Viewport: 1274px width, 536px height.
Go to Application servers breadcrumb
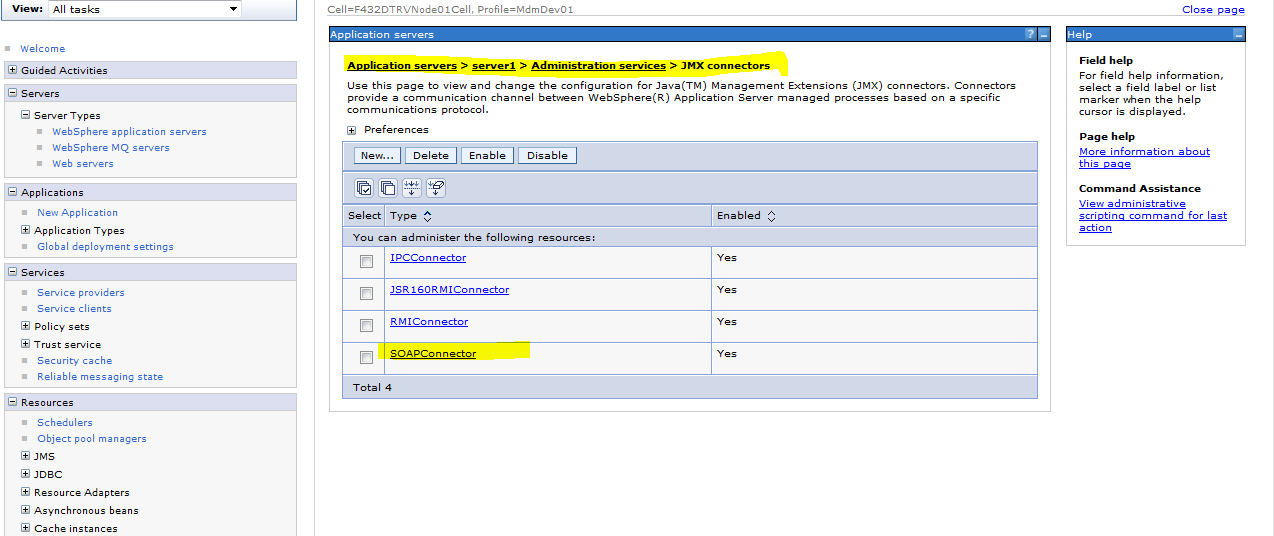click(402, 65)
